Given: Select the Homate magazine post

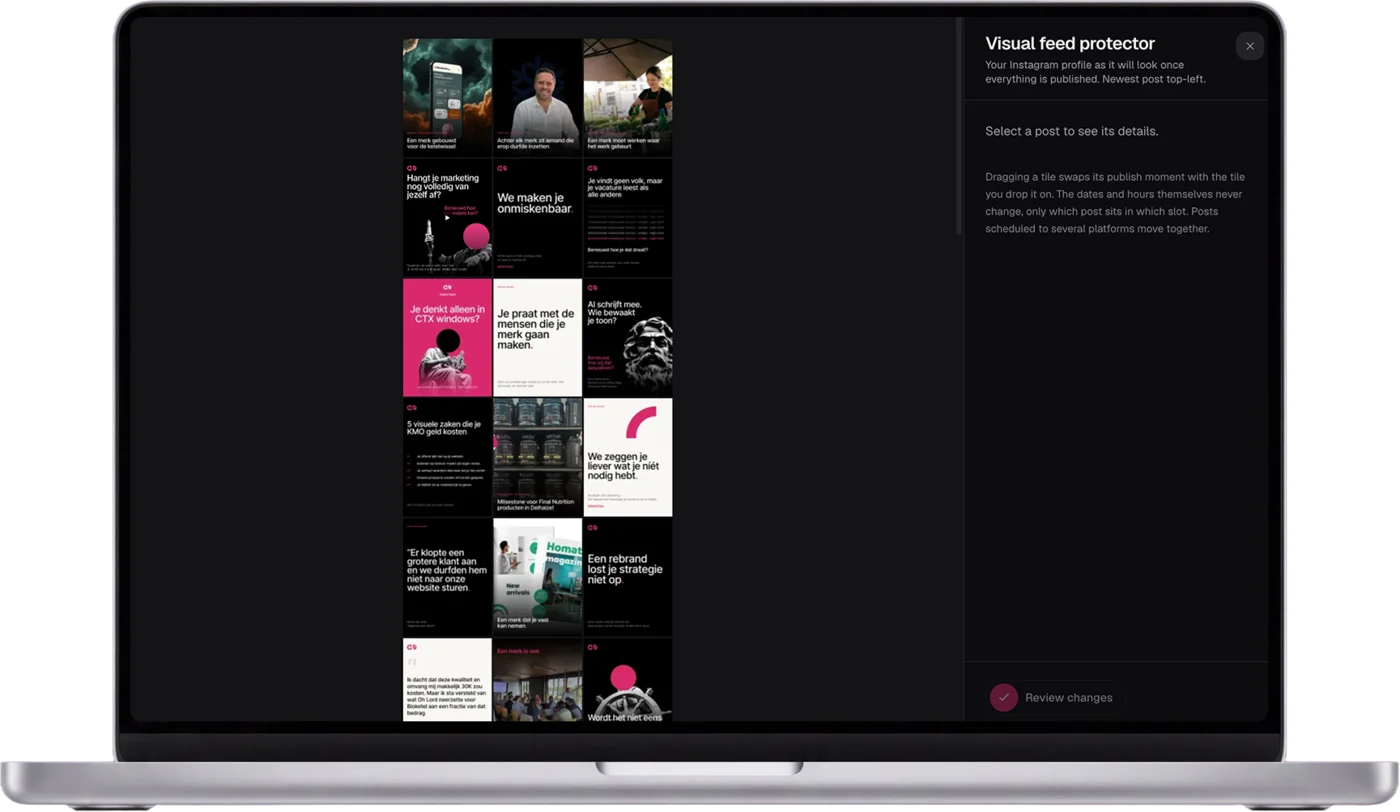Looking at the screenshot, I should coord(537,577).
